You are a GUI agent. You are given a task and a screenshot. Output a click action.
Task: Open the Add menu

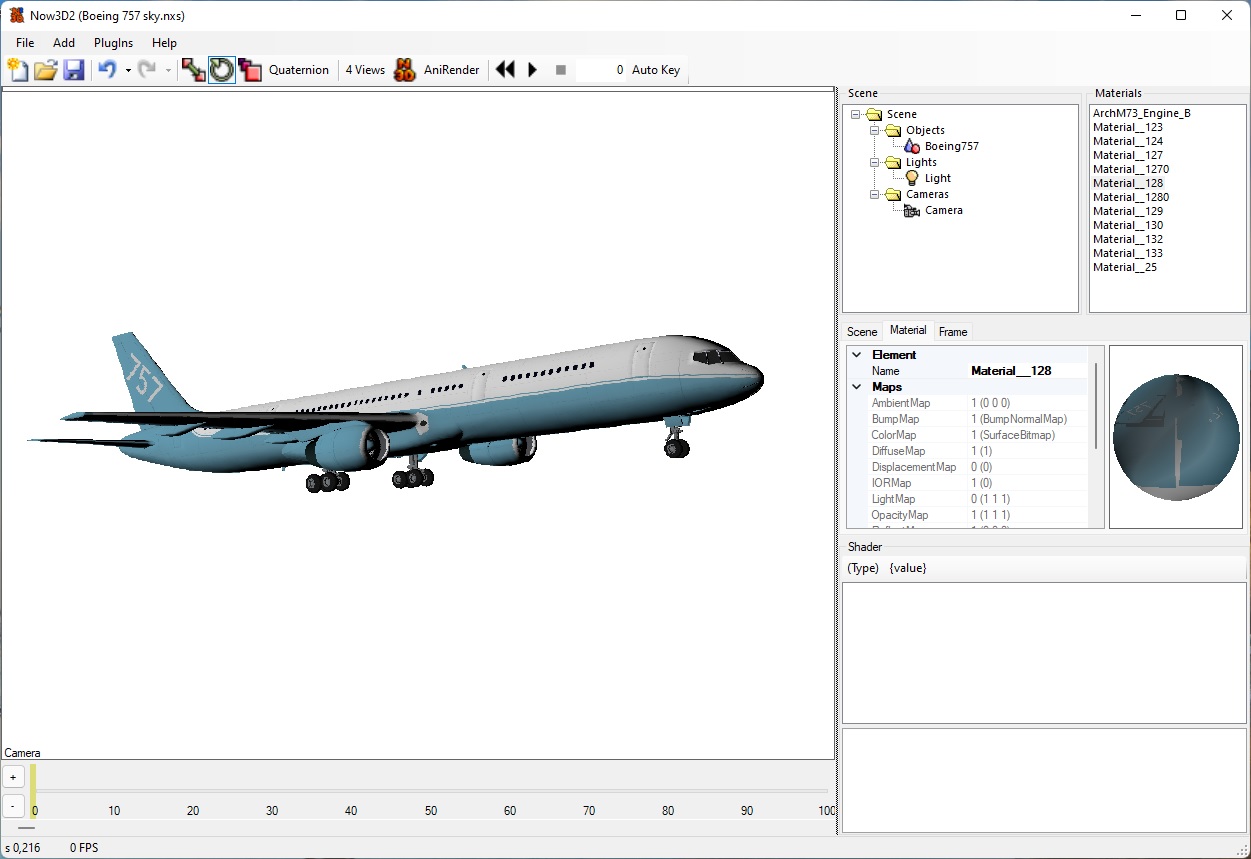[64, 43]
